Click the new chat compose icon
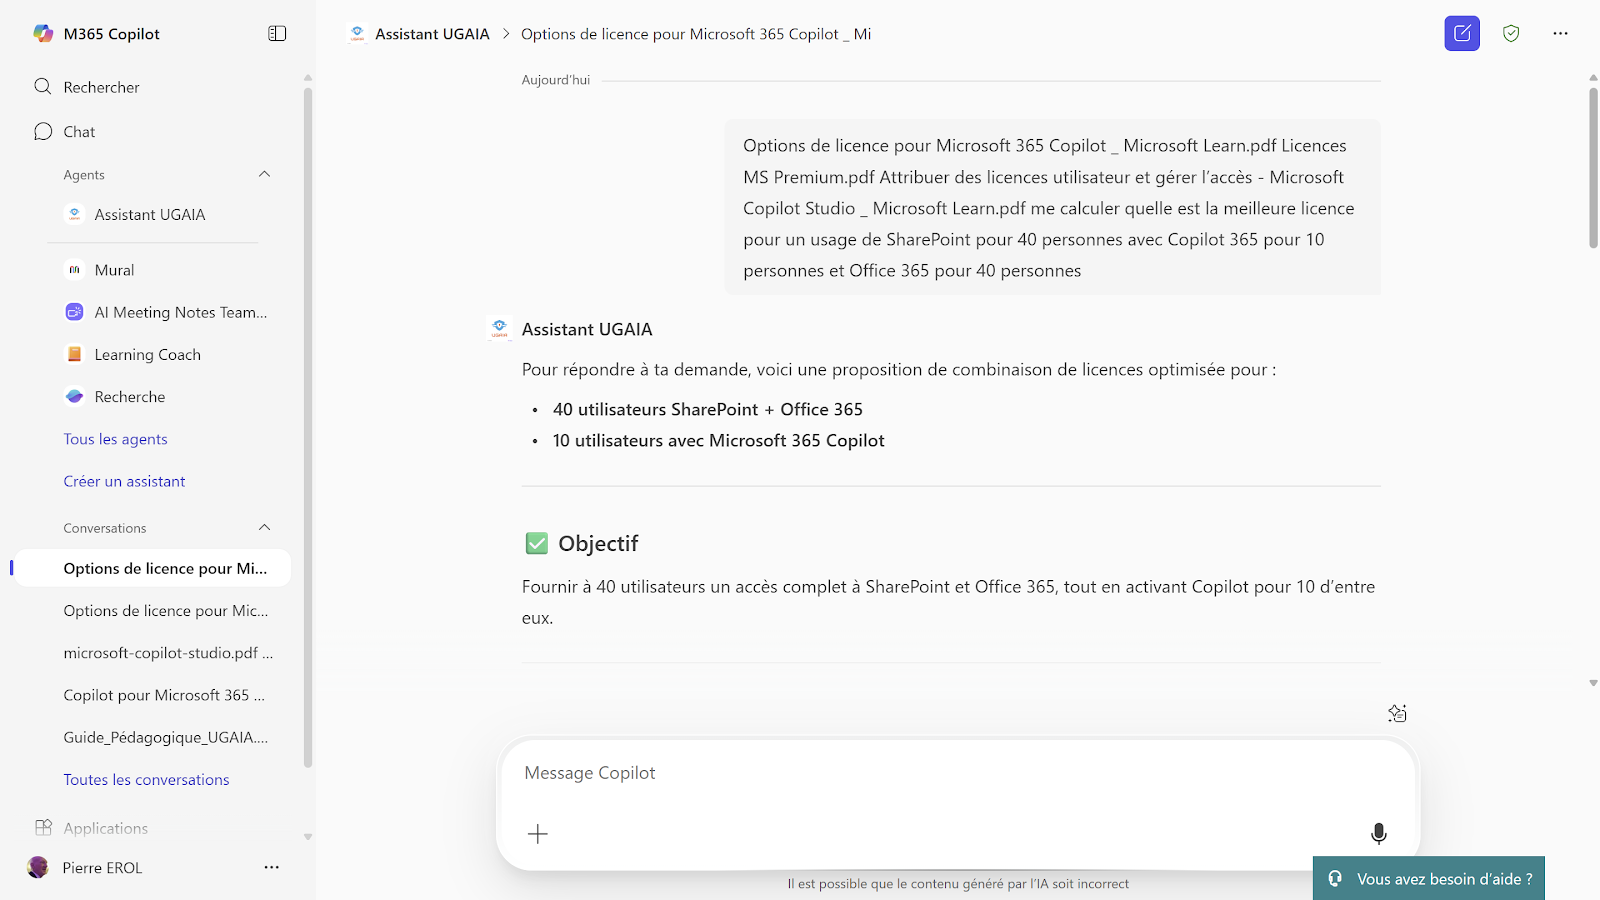1600x900 pixels. 1461,33
